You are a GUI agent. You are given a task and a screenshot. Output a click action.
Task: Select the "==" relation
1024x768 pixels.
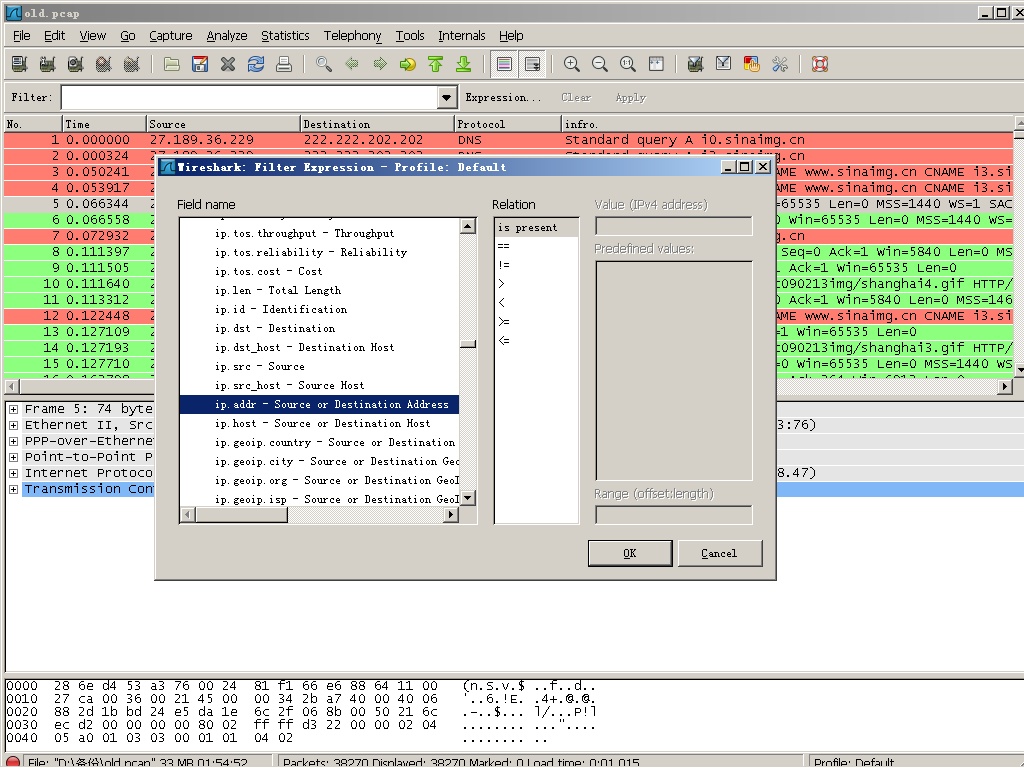click(536, 246)
